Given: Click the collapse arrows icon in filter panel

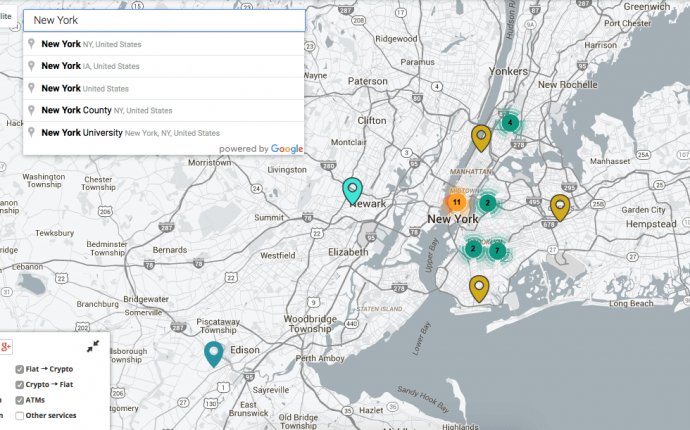Looking at the screenshot, I should pos(93,346).
